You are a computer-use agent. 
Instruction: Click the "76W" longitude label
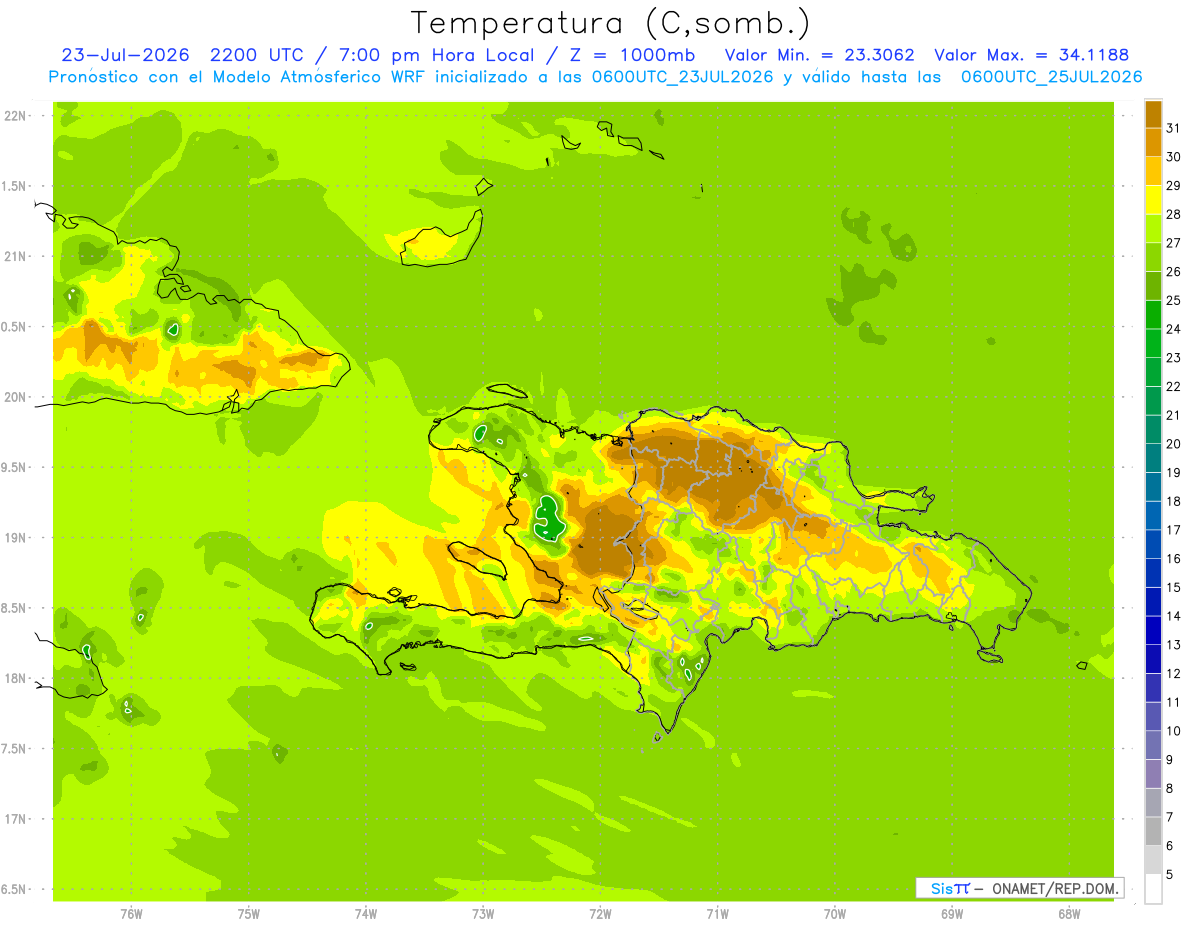pos(131,913)
